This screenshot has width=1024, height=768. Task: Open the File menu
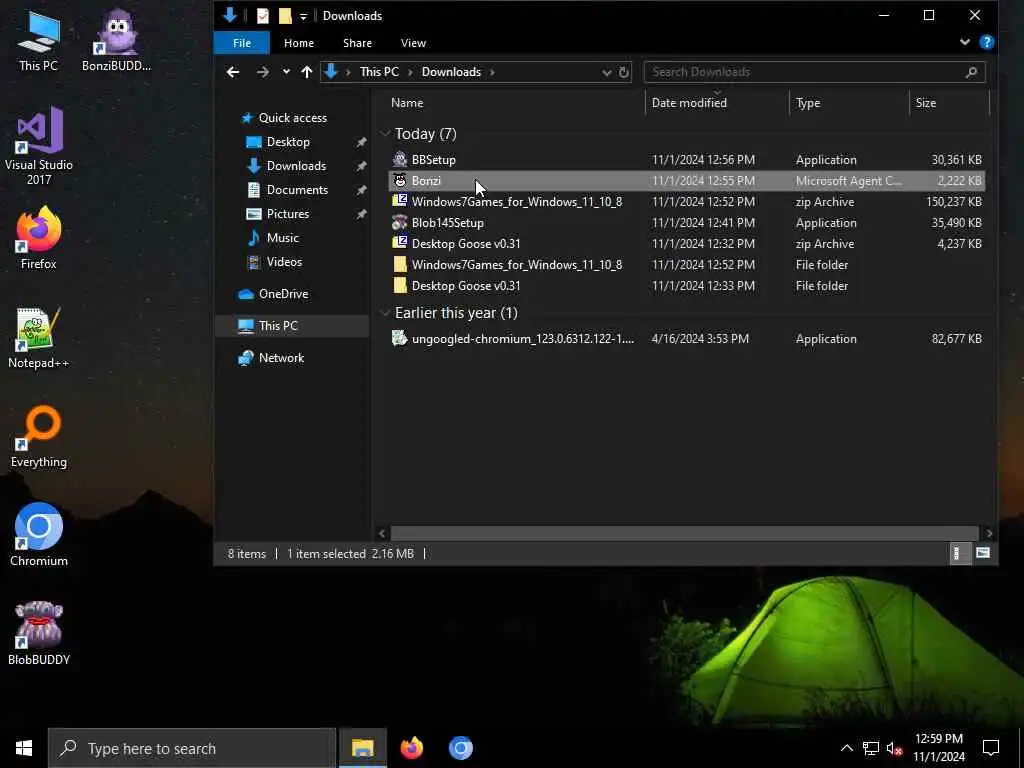click(x=242, y=43)
